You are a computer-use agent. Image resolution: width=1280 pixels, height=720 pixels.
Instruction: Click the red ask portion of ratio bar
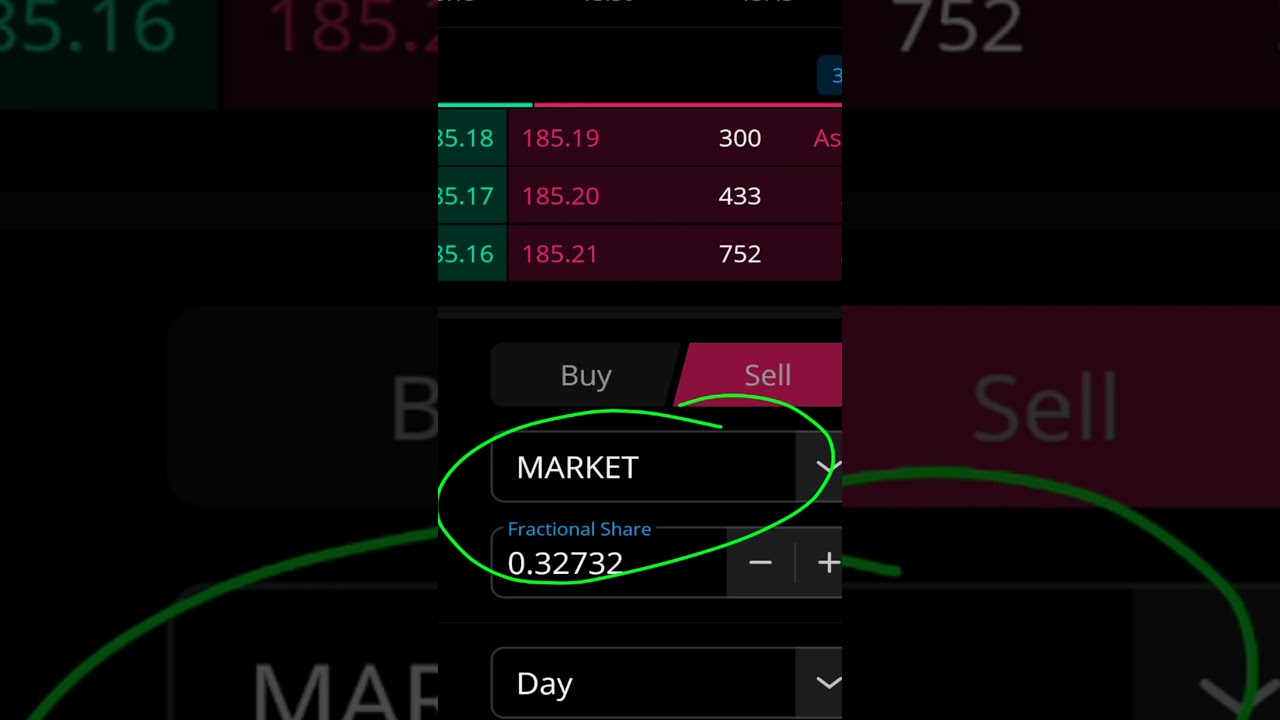coord(688,104)
